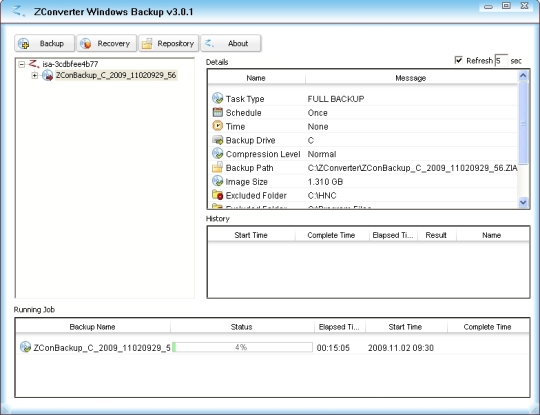Viewport: 540px width, 415px height.
Task: Sort History by Complete Time column
Action: [331, 235]
